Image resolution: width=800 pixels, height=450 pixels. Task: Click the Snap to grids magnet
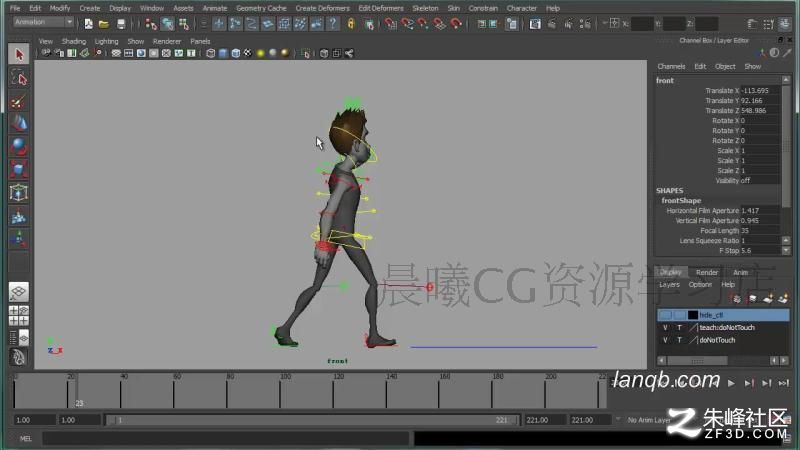390,23
